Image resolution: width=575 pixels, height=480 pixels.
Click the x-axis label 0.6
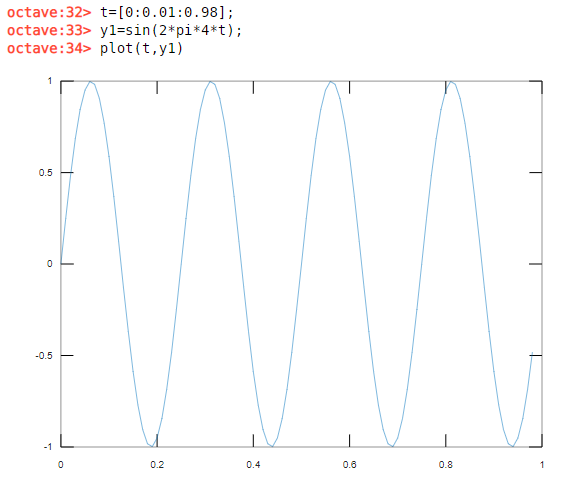click(x=349, y=465)
